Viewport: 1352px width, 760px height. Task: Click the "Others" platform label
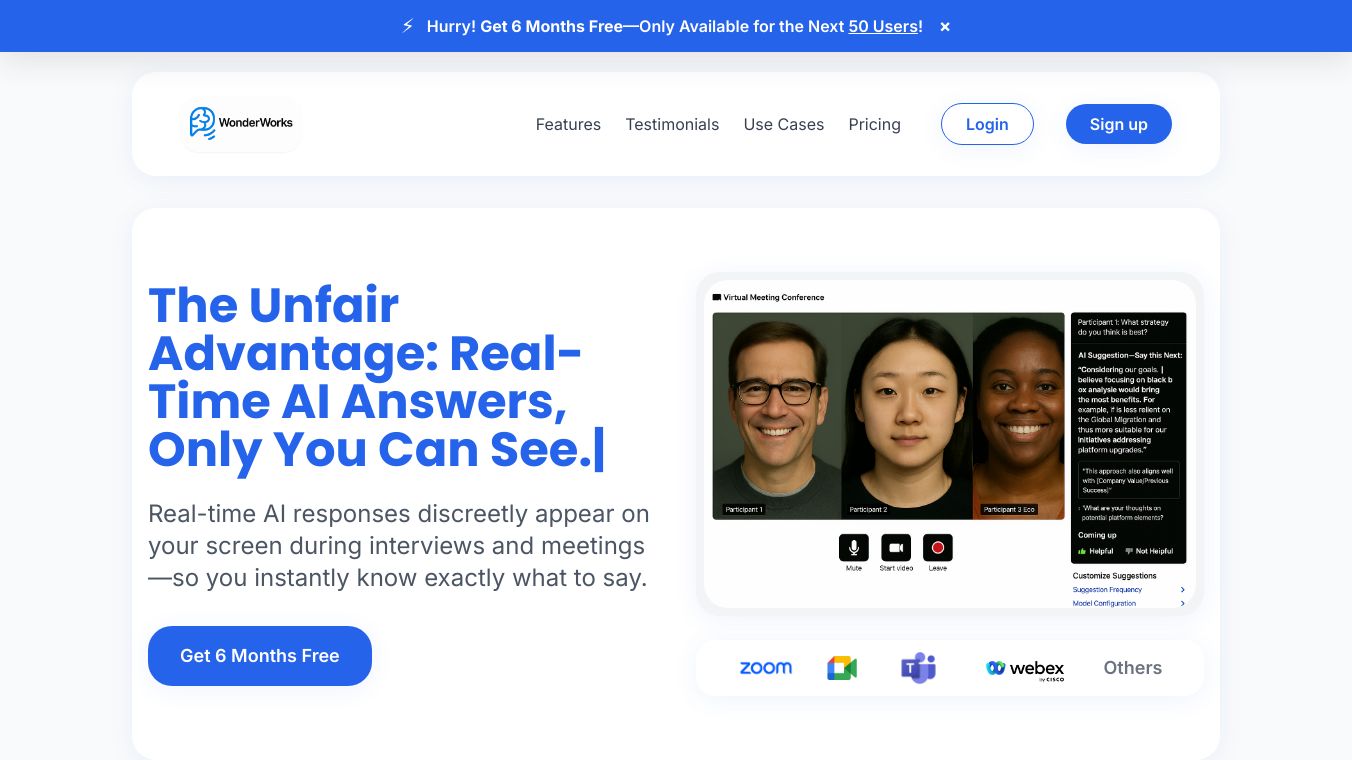[x=1133, y=668]
